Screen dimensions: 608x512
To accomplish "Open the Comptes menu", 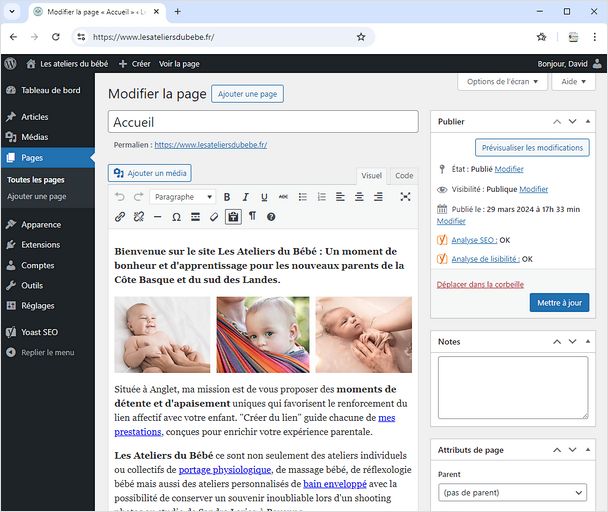I will pos(47,265).
